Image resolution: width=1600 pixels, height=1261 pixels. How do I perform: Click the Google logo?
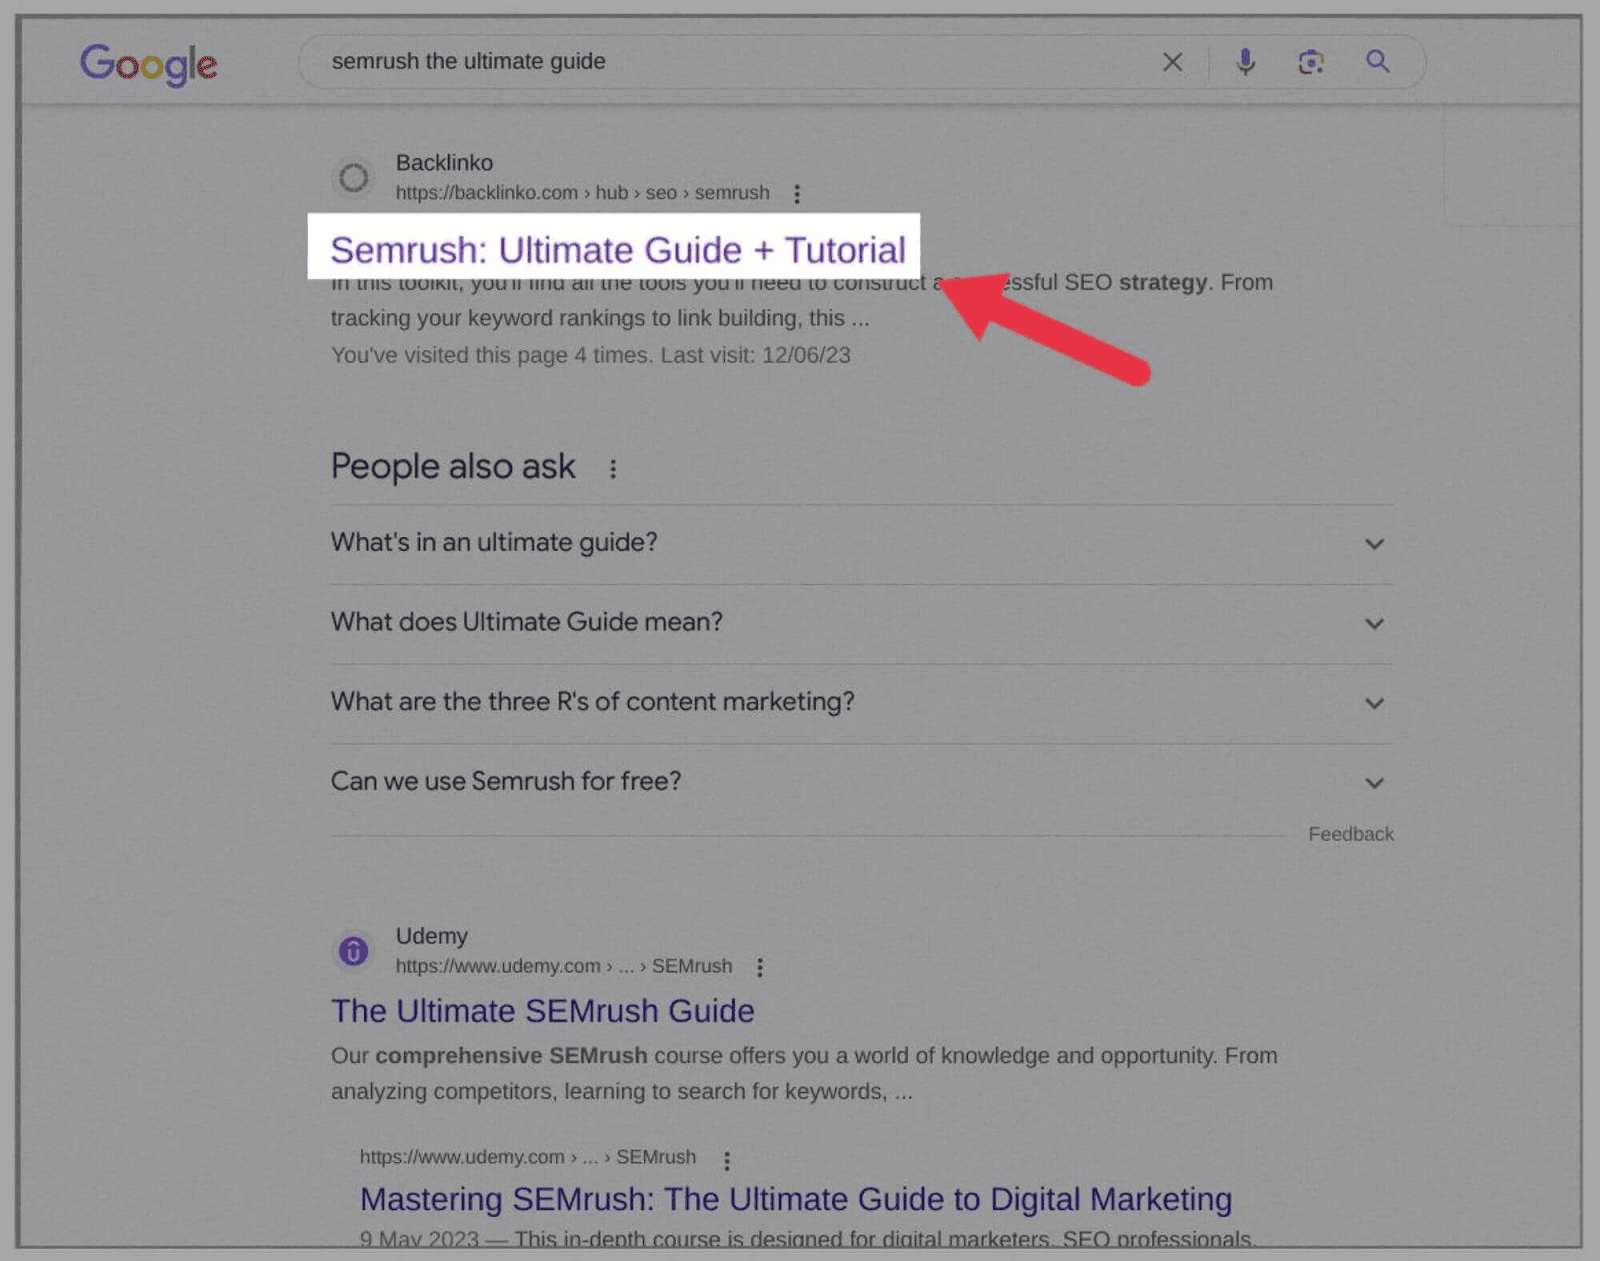[x=149, y=64]
